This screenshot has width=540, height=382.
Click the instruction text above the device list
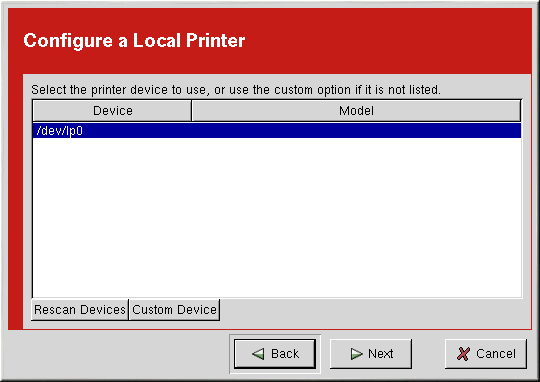coord(236,90)
